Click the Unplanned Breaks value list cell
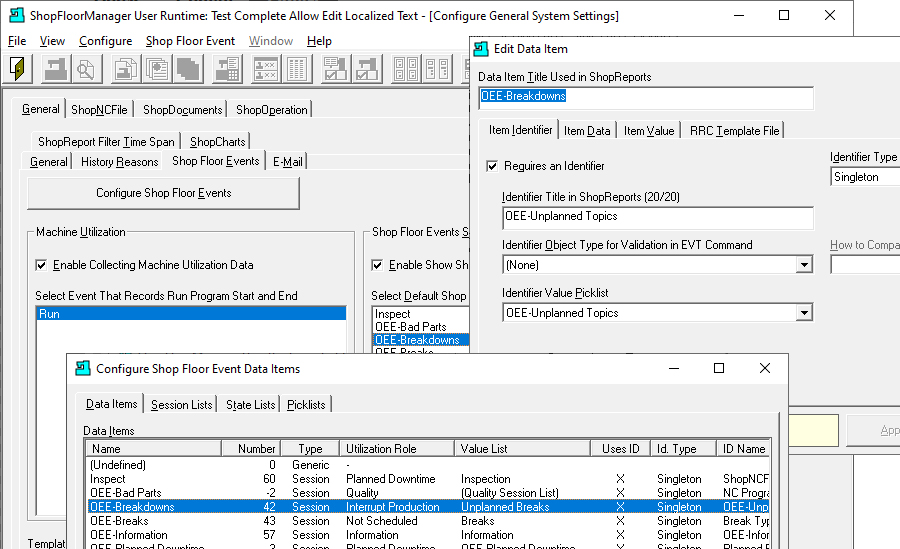This screenshot has height=549, width=900. [505, 507]
